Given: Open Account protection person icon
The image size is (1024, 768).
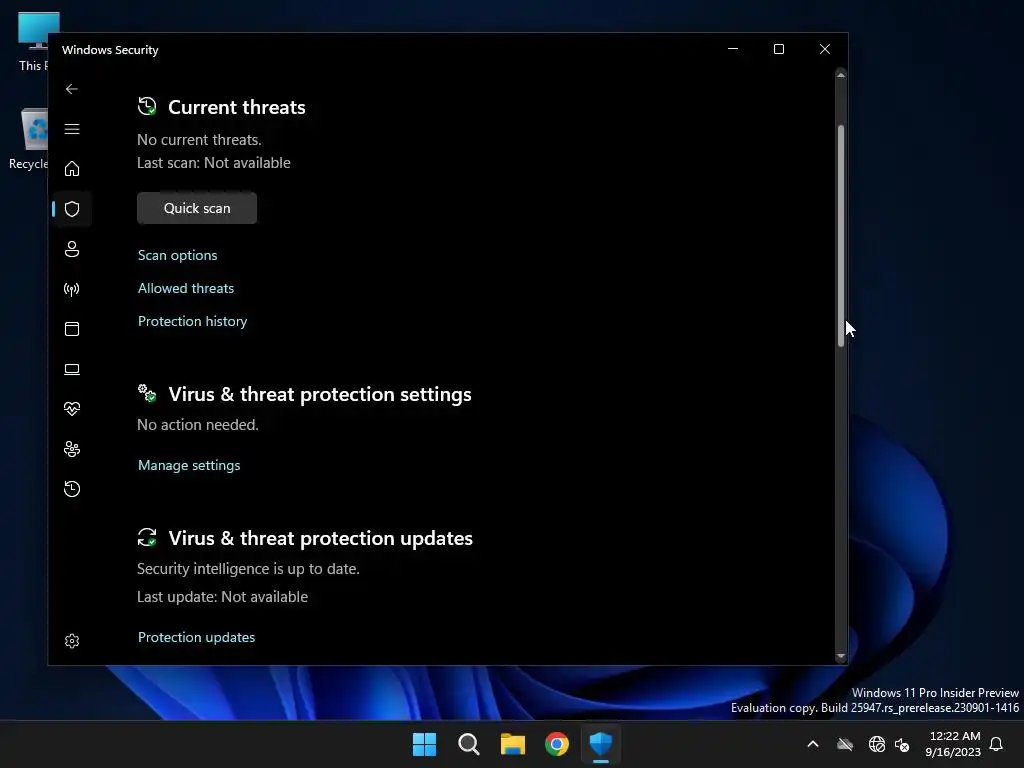Looking at the screenshot, I should click(x=72, y=249).
